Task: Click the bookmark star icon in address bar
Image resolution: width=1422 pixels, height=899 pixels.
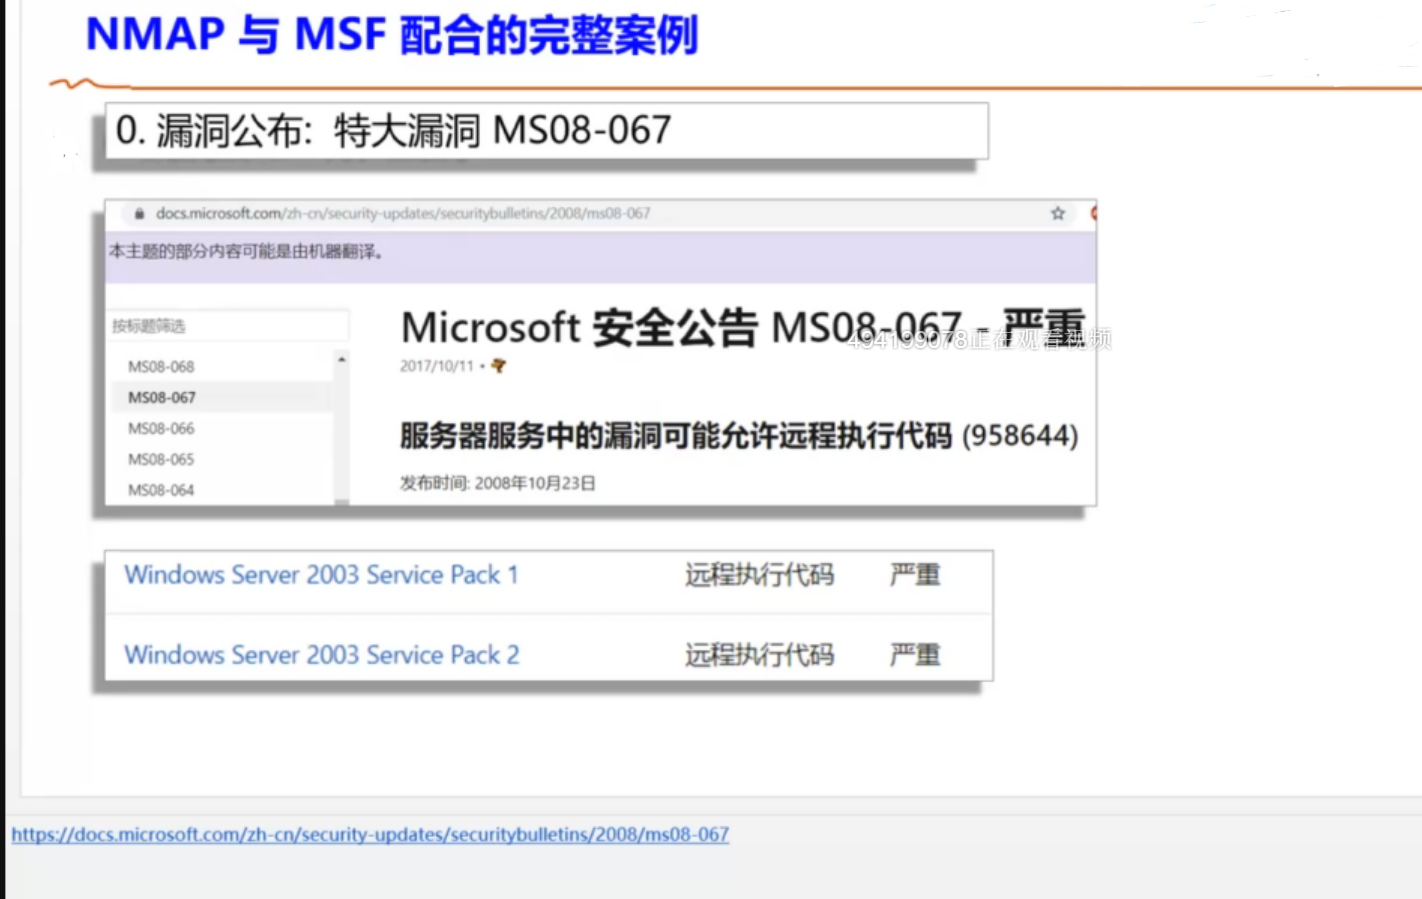Action: coord(1058,213)
